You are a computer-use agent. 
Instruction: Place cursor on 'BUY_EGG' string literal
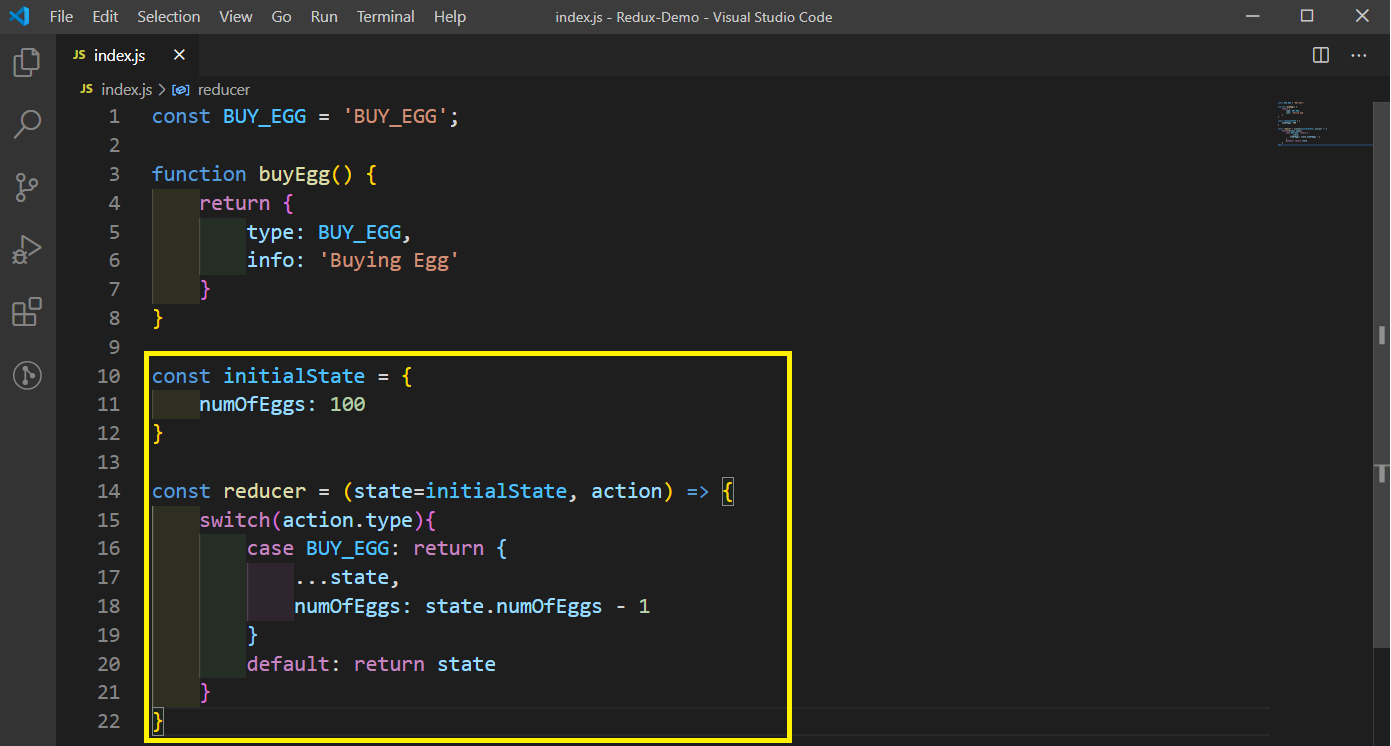(x=395, y=116)
